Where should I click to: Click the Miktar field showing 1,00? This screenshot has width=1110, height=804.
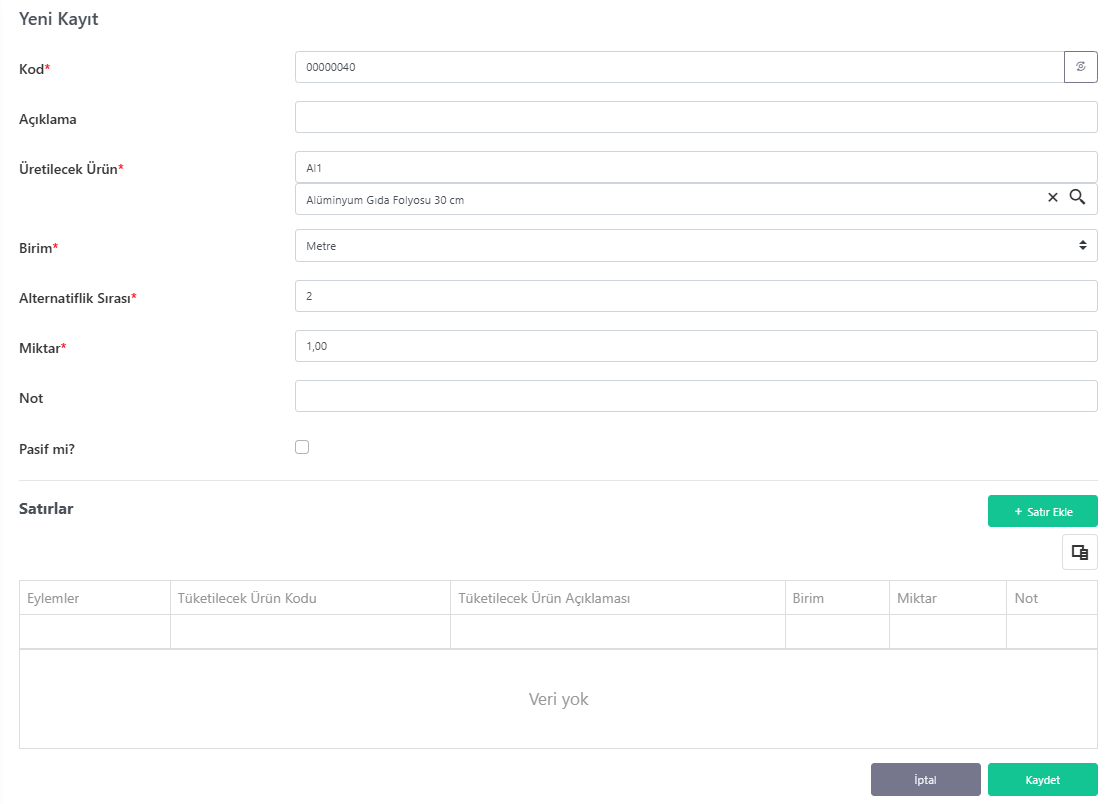point(696,346)
